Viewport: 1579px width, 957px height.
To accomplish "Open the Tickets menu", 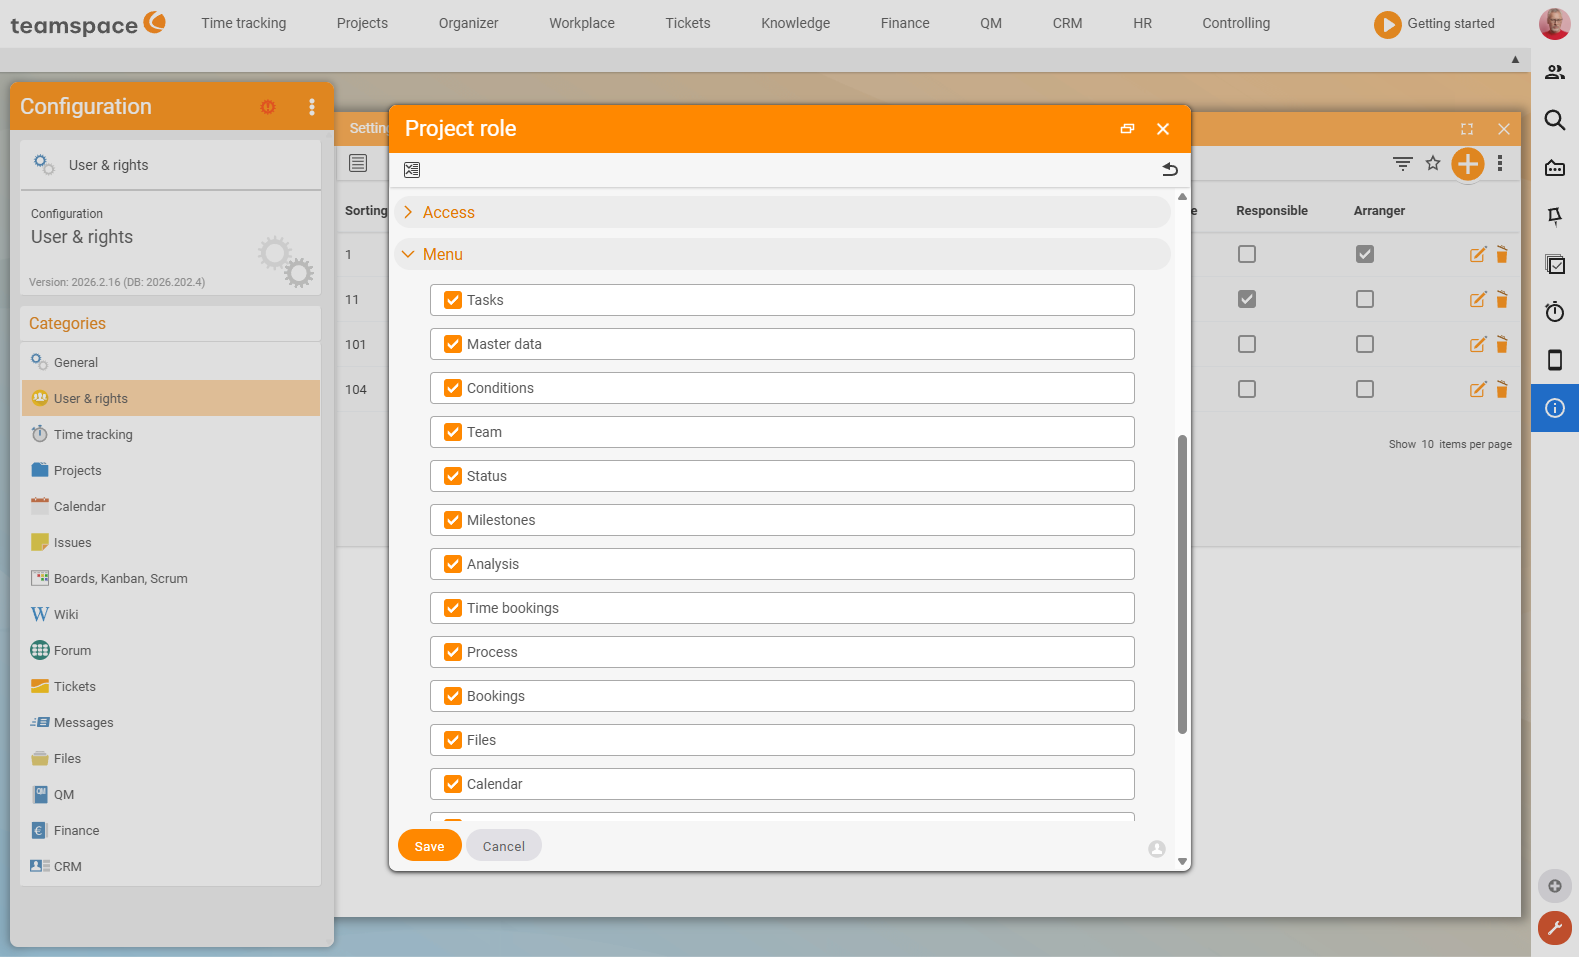I will tap(688, 23).
